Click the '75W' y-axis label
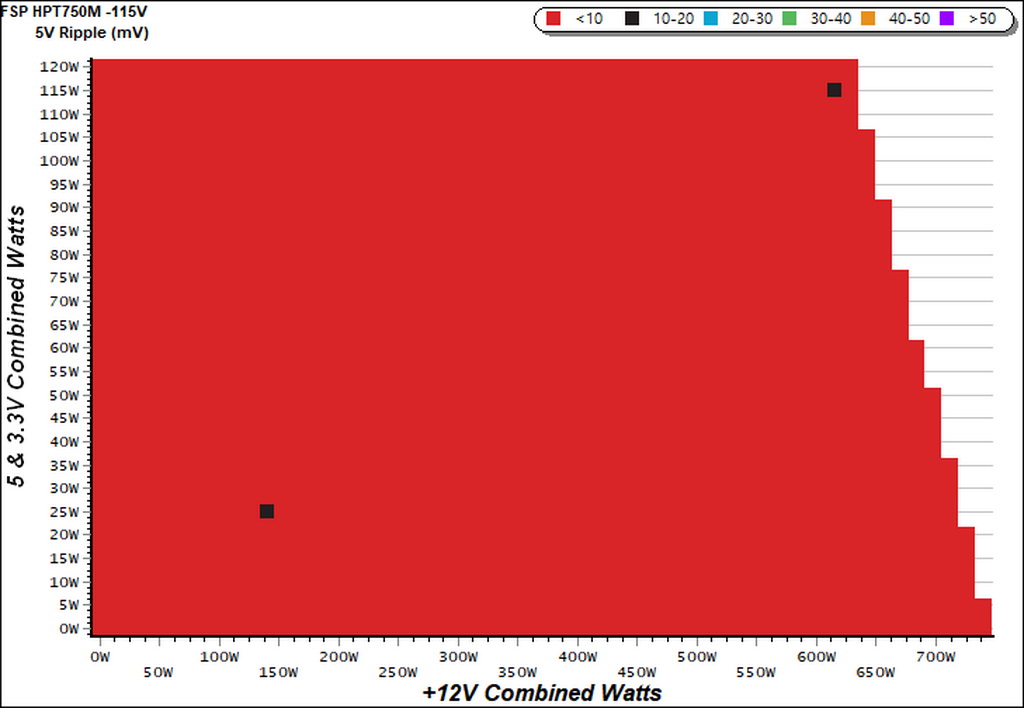1024x708 pixels. 63,278
